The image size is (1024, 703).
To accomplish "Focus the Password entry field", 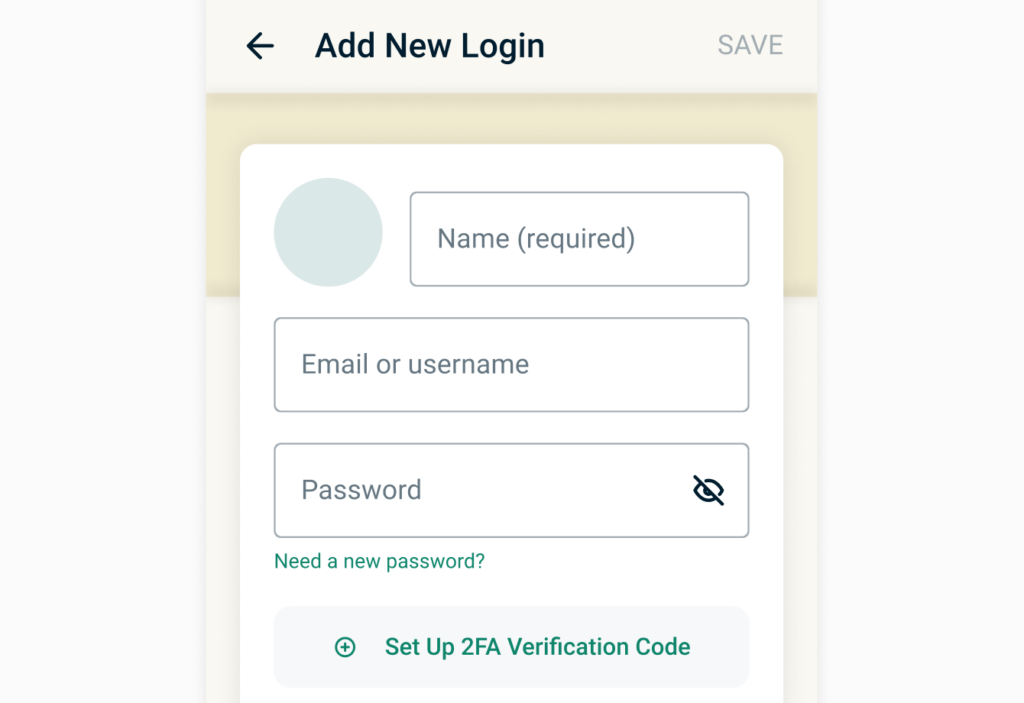I will 450,490.
